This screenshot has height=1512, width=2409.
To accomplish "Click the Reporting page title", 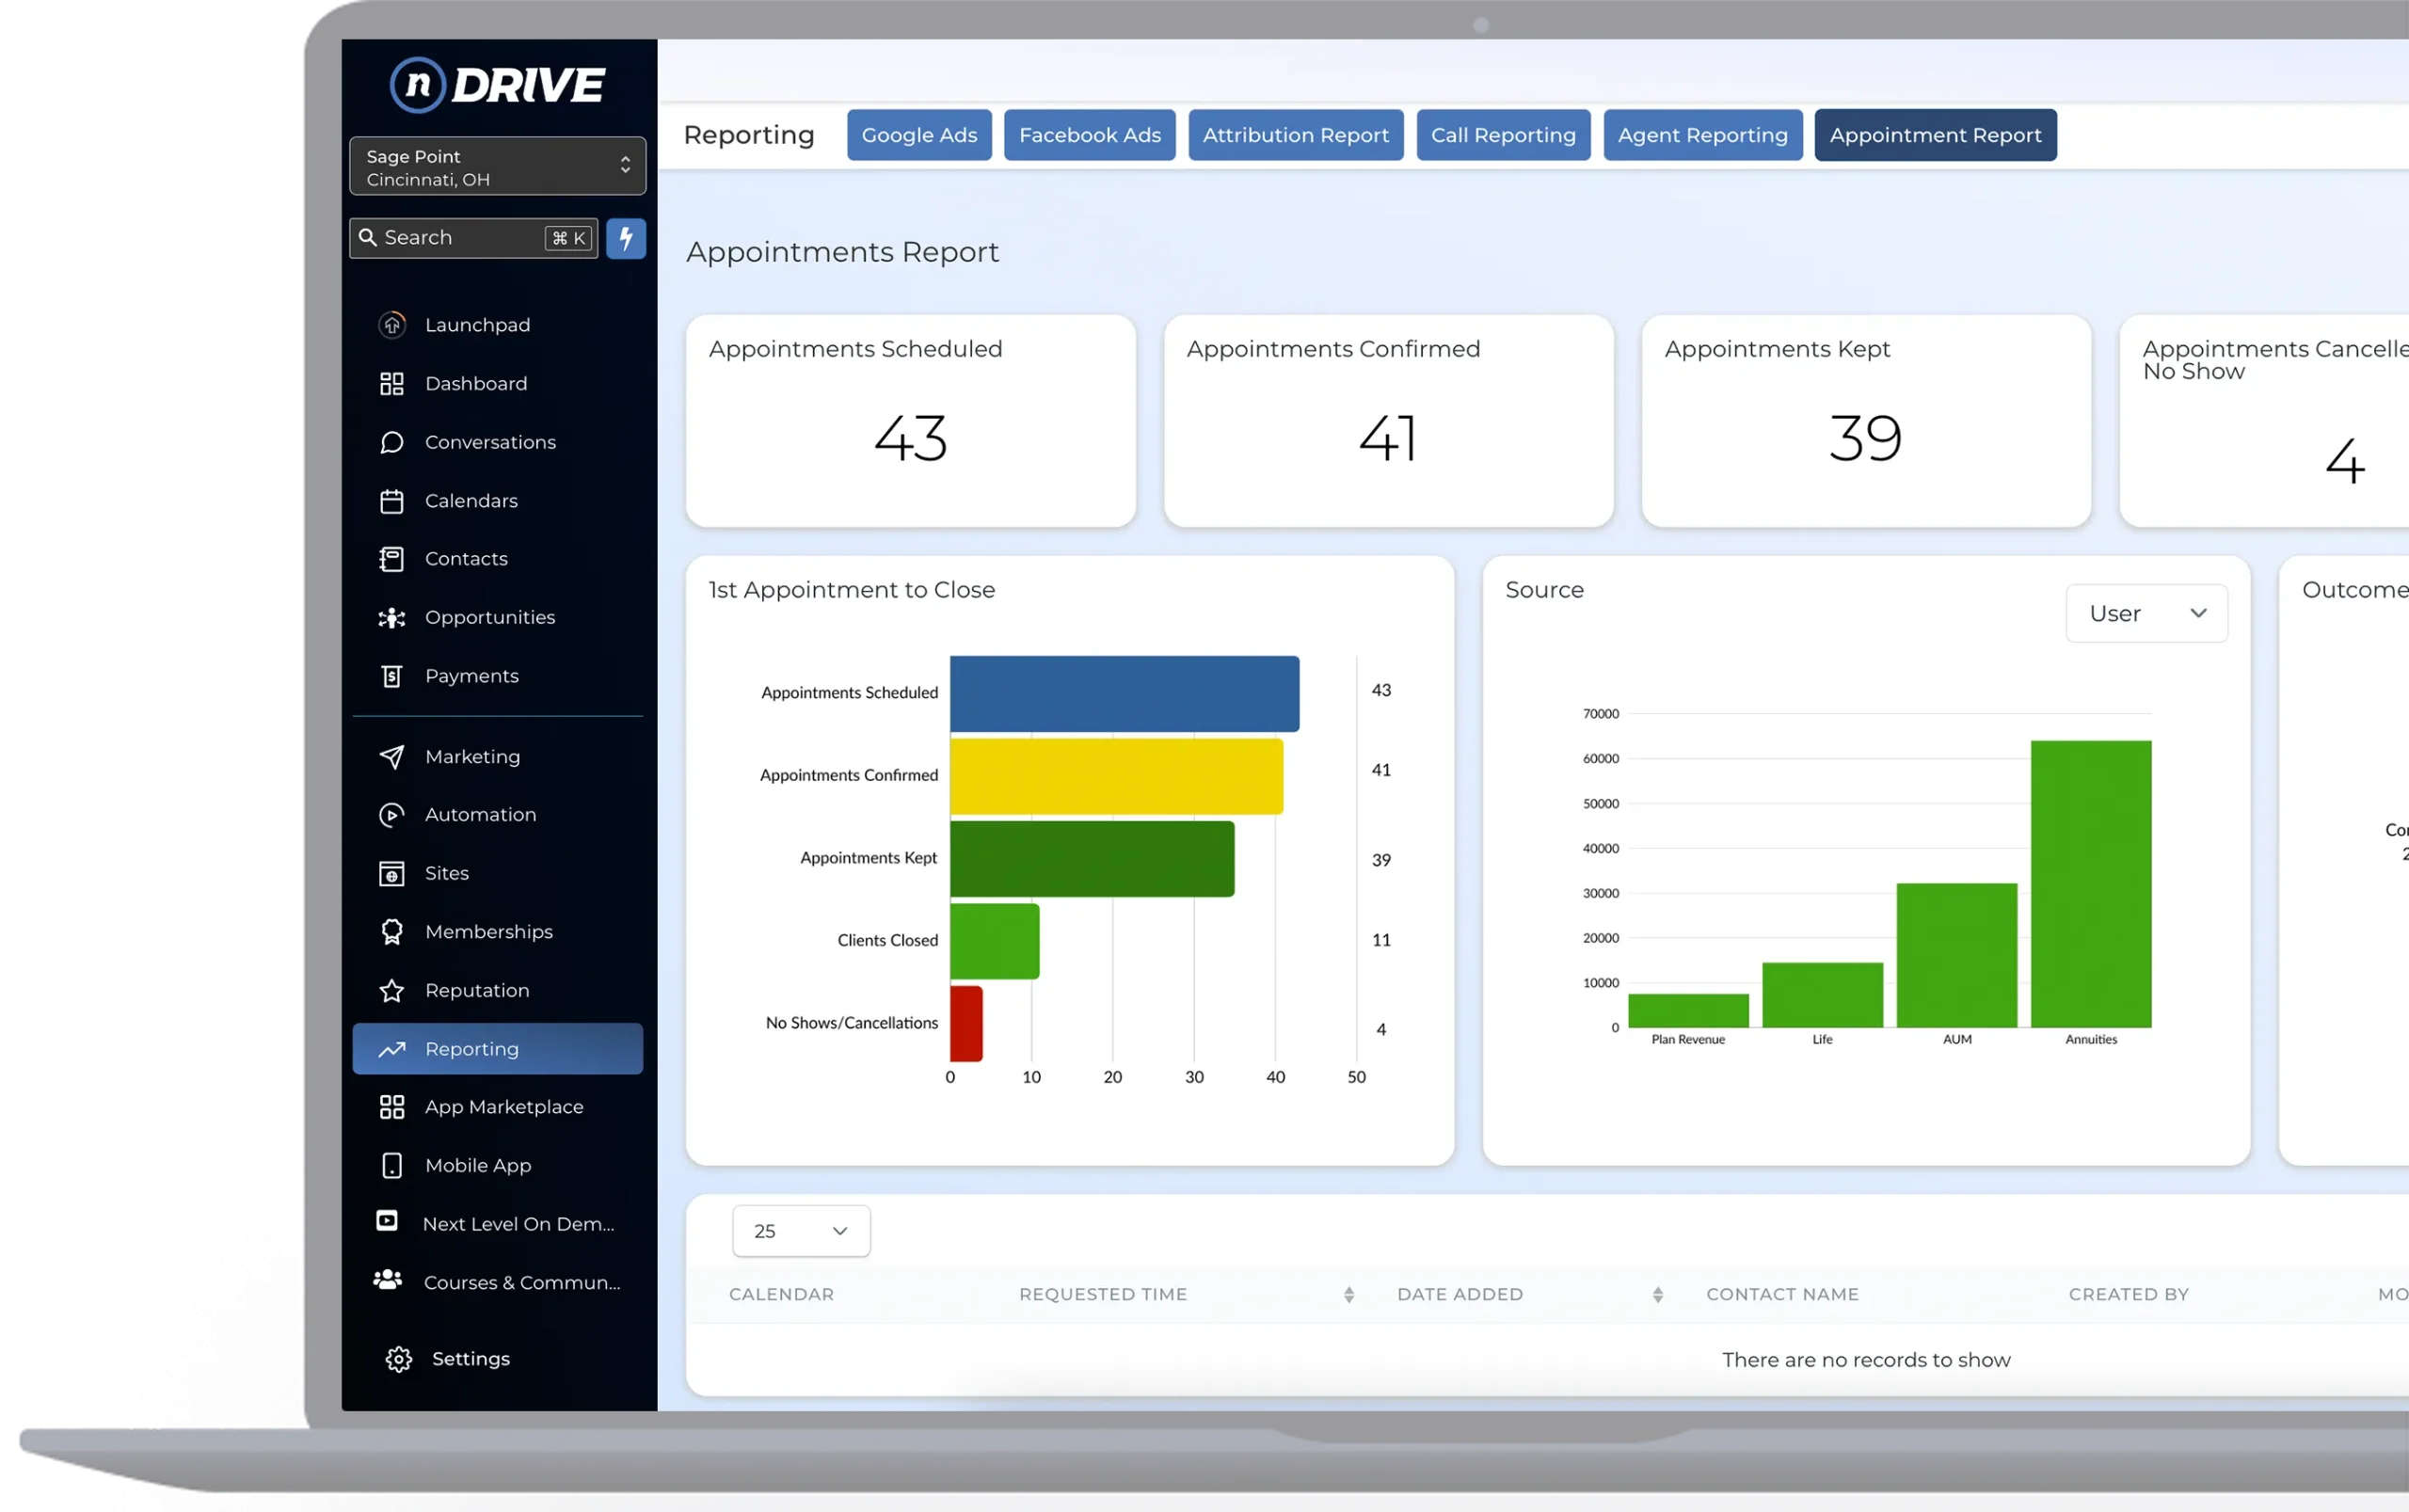I will 749,135.
